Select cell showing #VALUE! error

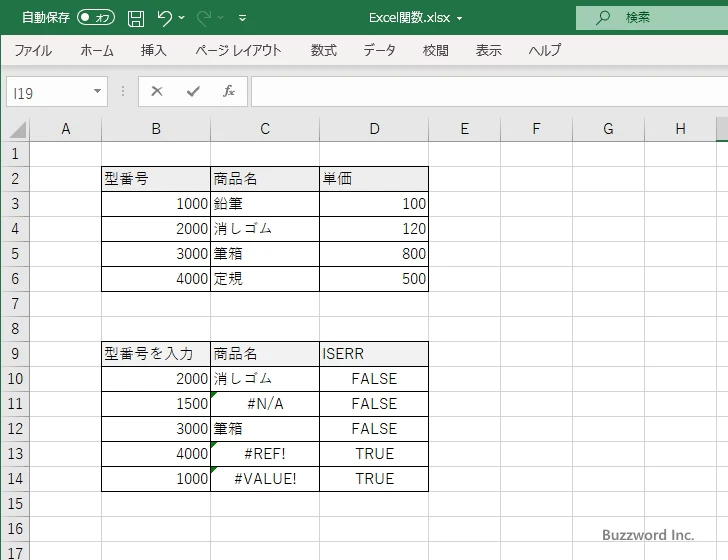pyautogui.click(x=265, y=479)
